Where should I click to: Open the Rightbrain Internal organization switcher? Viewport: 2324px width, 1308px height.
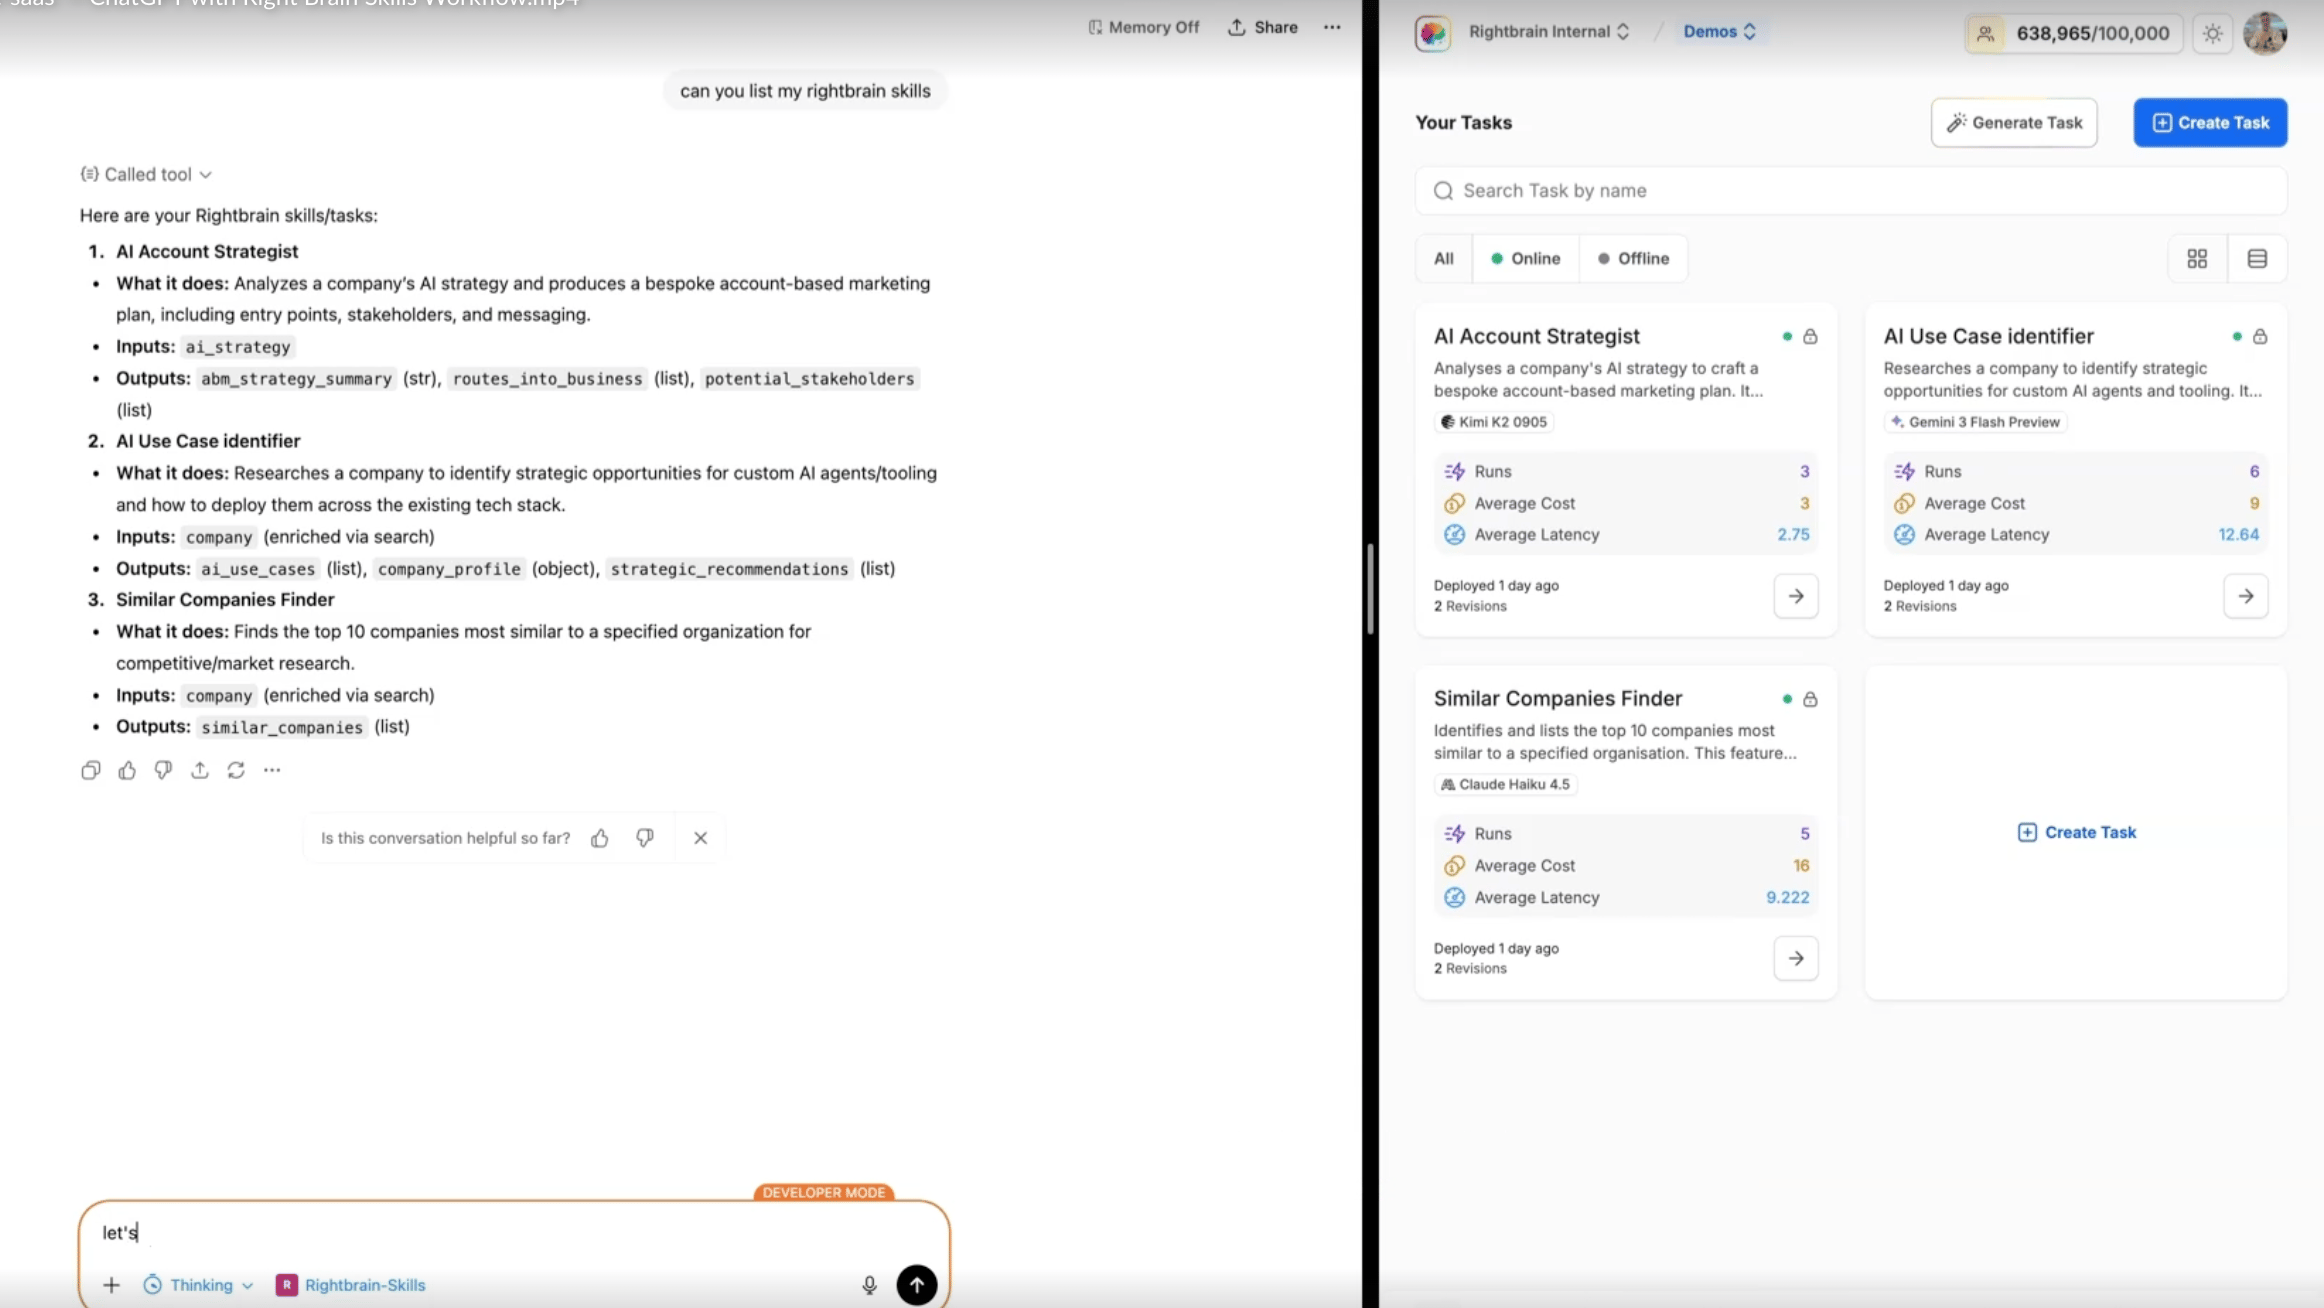pyautogui.click(x=1548, y=32)
